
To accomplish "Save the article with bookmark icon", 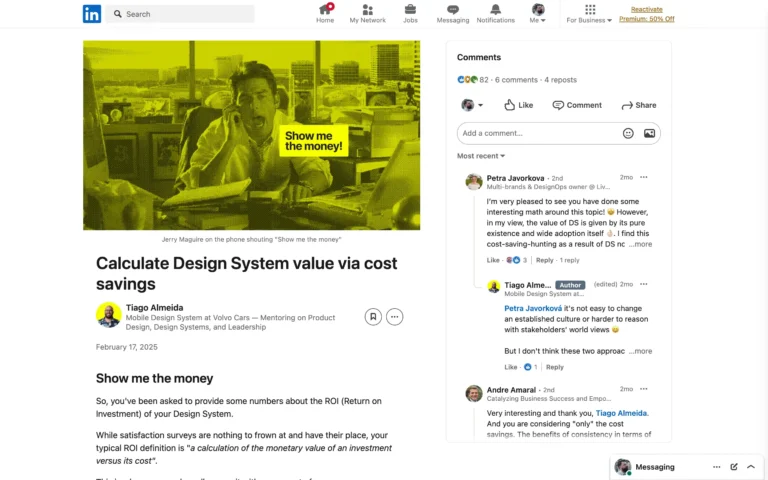I will (373, 317).
